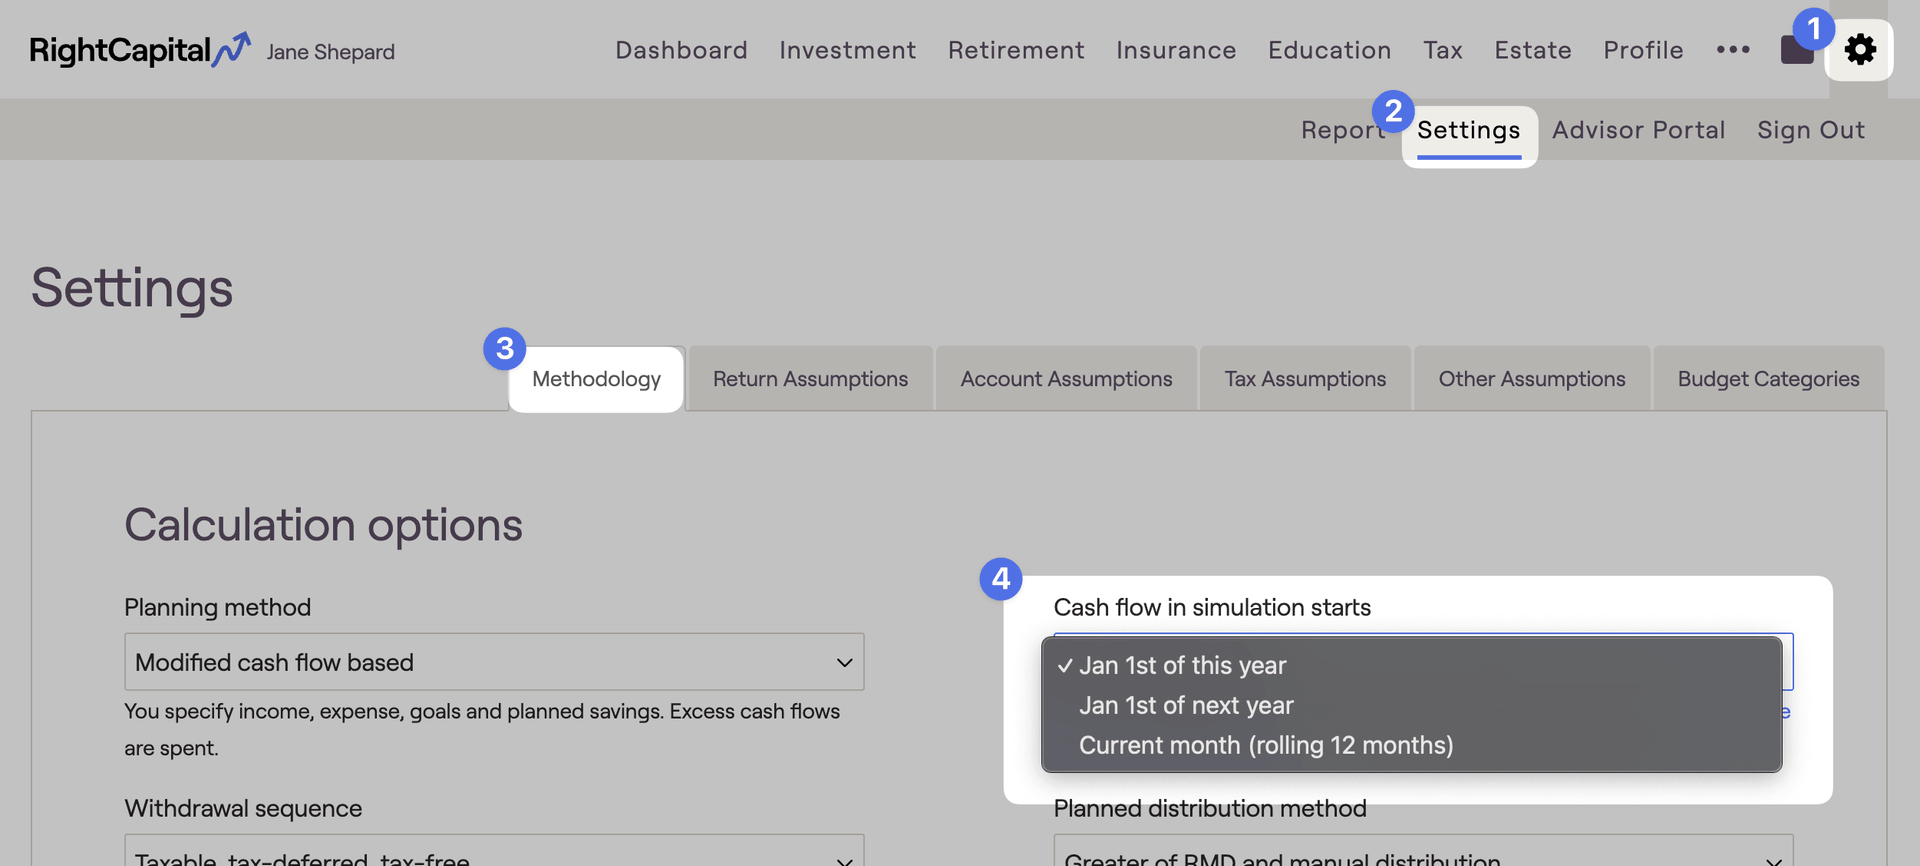1920x866 pixels.
Task: Switch to the Return Assumptions tab
Action: coord(810,379)
